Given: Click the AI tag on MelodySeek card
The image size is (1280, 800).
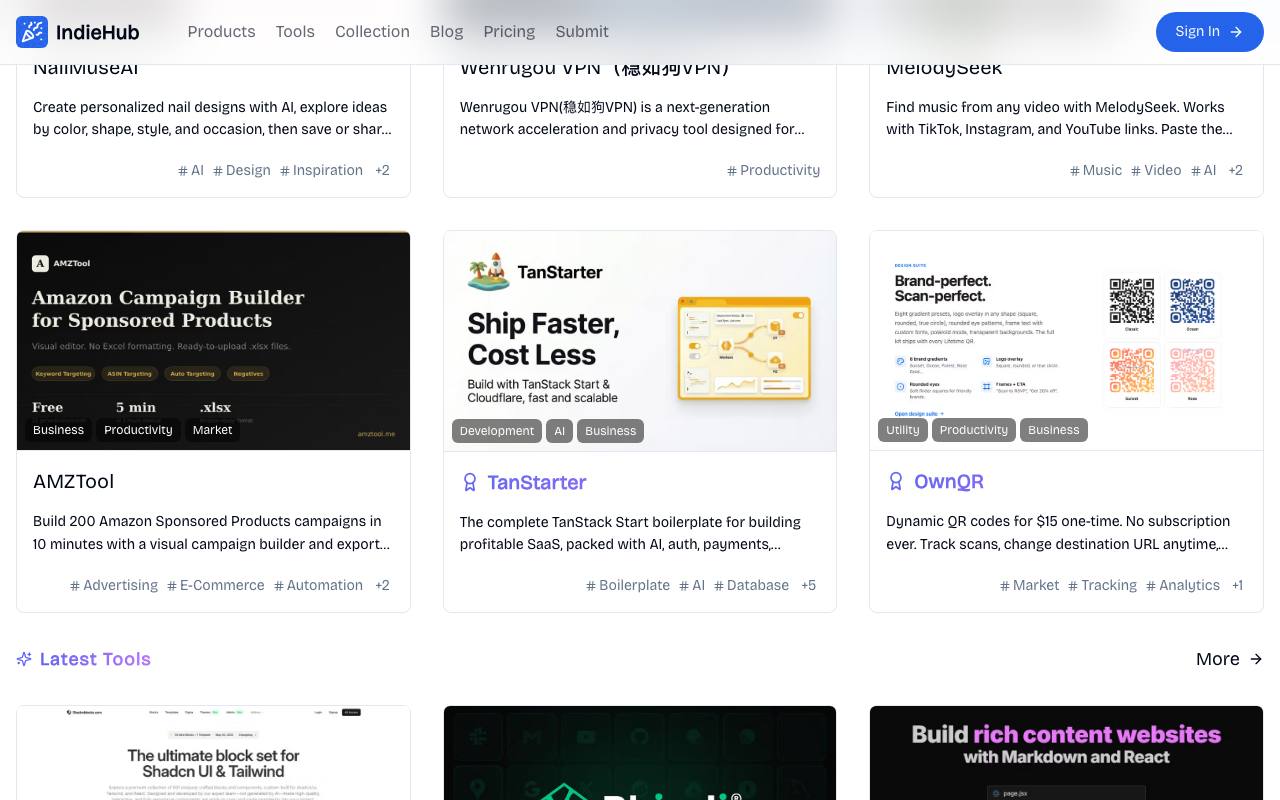Looking at the screenshot, I should (1204, 170).
